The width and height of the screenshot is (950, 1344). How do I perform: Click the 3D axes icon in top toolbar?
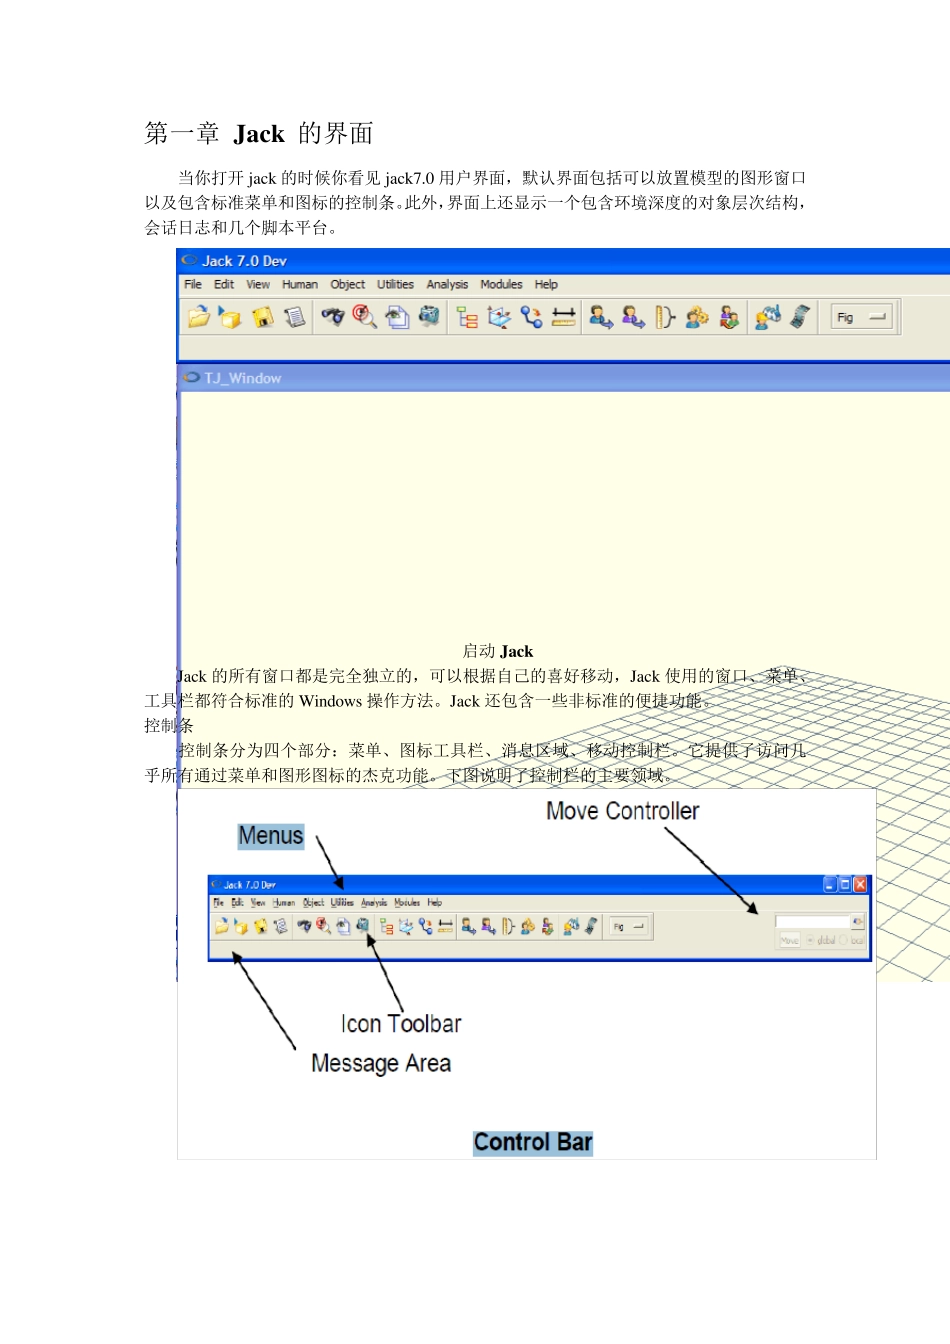(499, 317)
